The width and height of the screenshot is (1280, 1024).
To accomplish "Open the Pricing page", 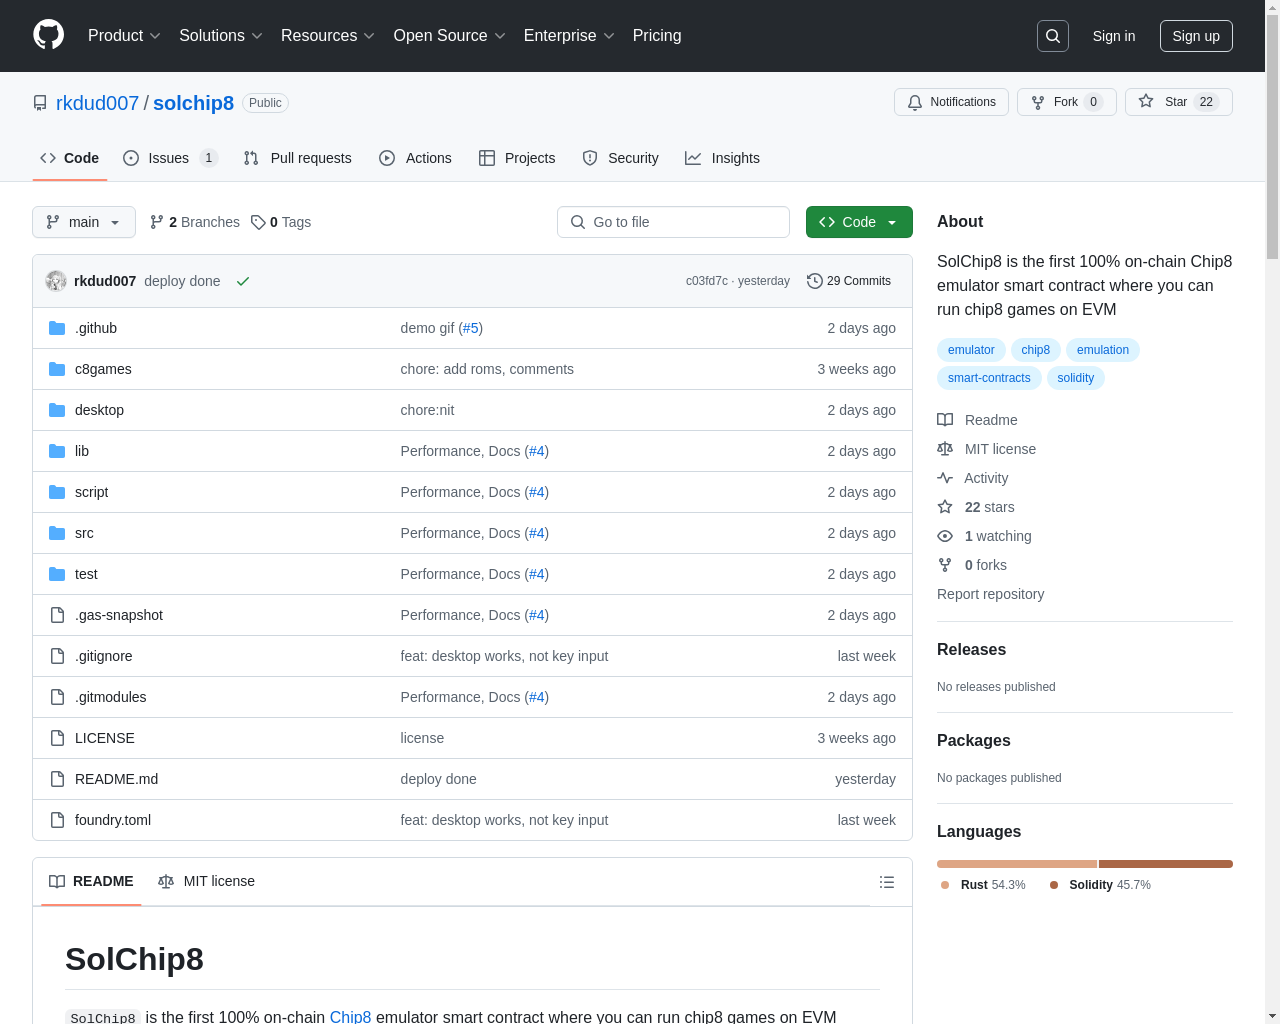I will coord(657,36).
